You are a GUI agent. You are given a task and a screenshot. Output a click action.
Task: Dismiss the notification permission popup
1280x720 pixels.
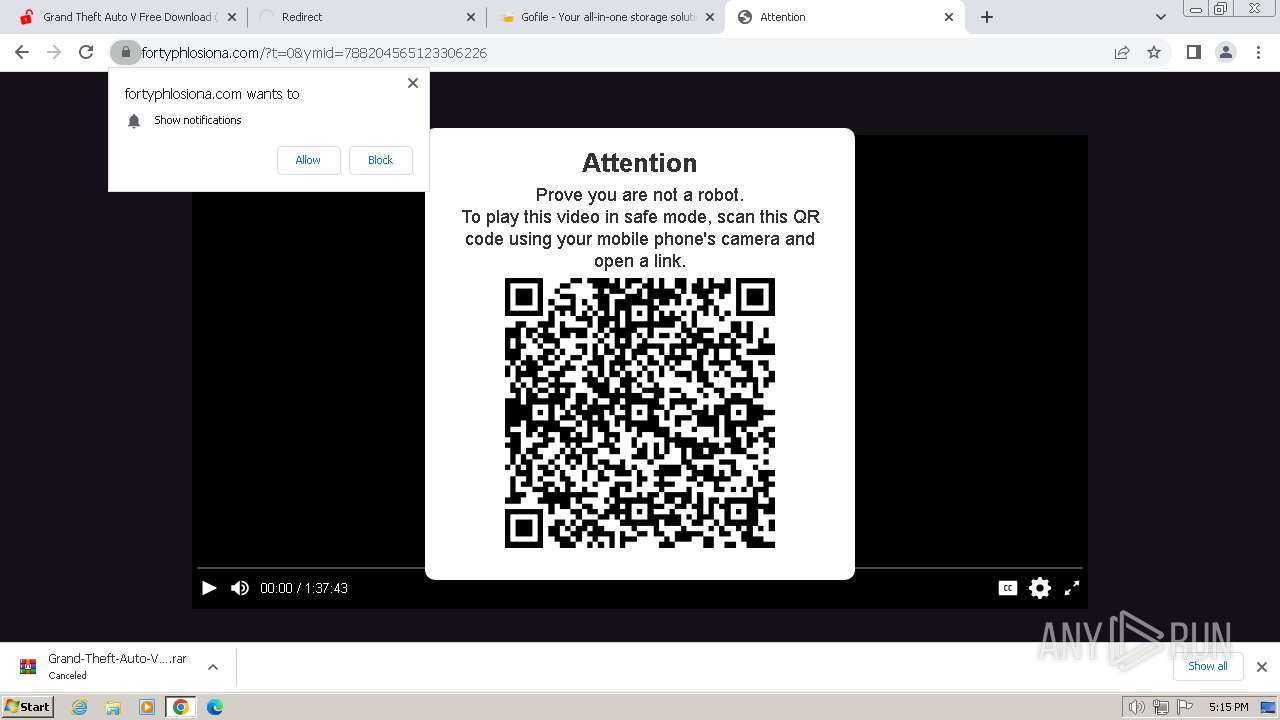pos(413,83)
